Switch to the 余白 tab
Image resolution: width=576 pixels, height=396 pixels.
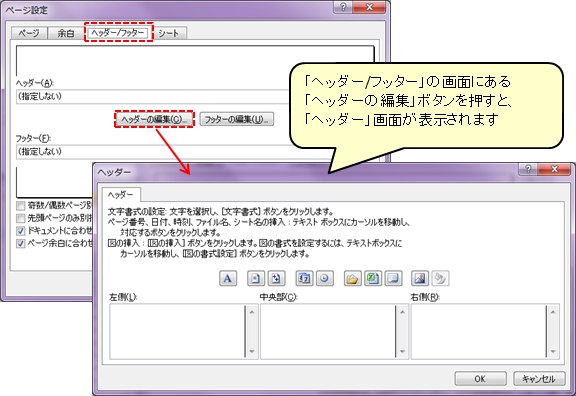66,33
